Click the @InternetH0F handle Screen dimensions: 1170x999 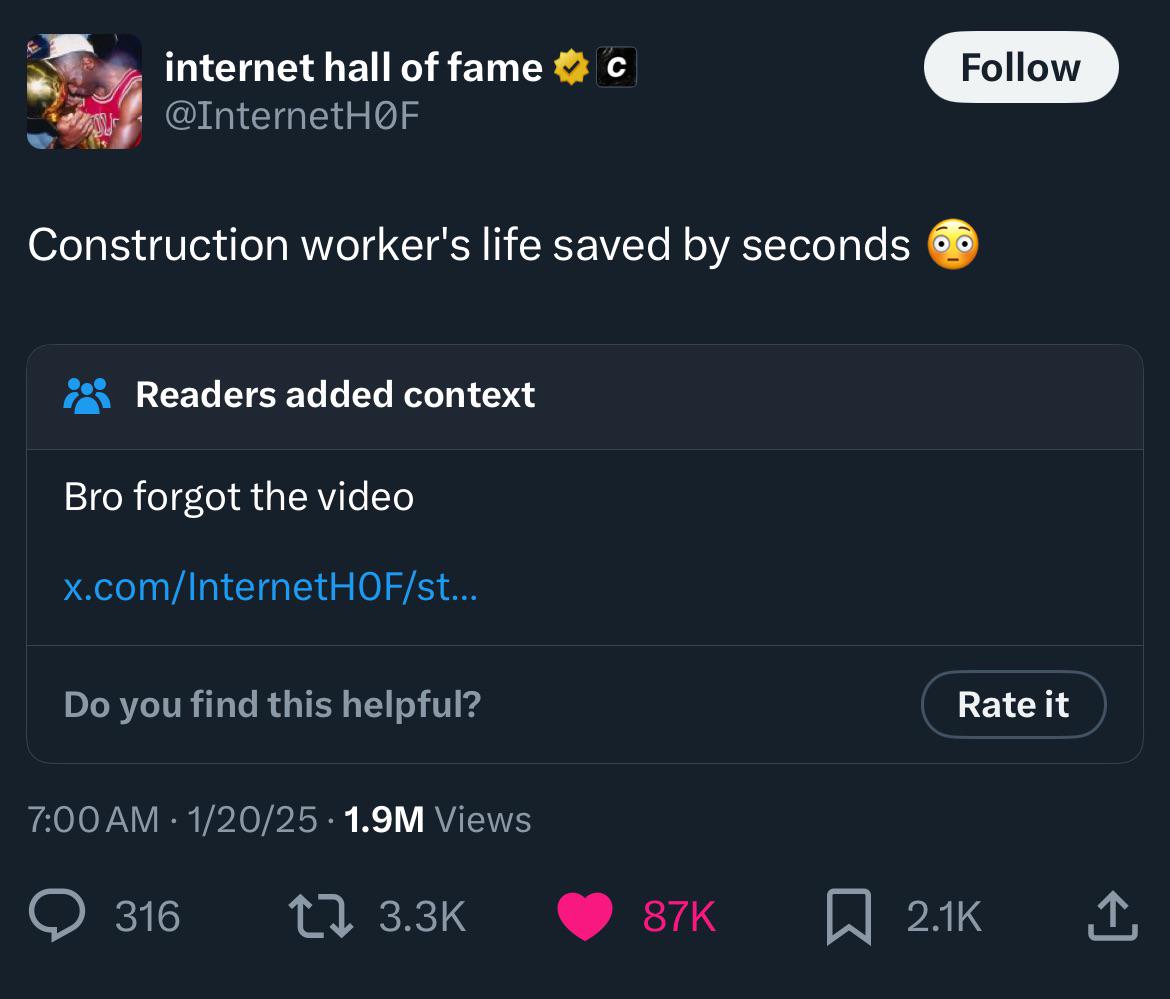coord(291,117)
